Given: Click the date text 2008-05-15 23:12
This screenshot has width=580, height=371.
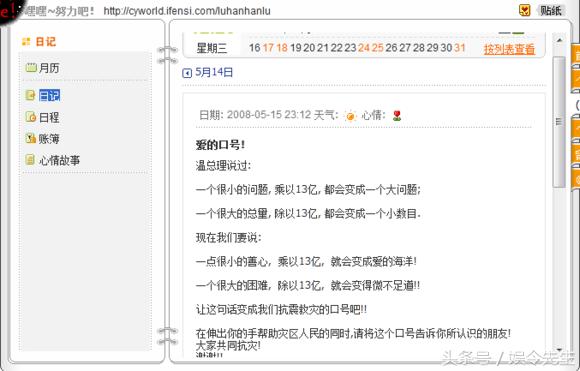Looking at the screenshot, I should 269,115.
